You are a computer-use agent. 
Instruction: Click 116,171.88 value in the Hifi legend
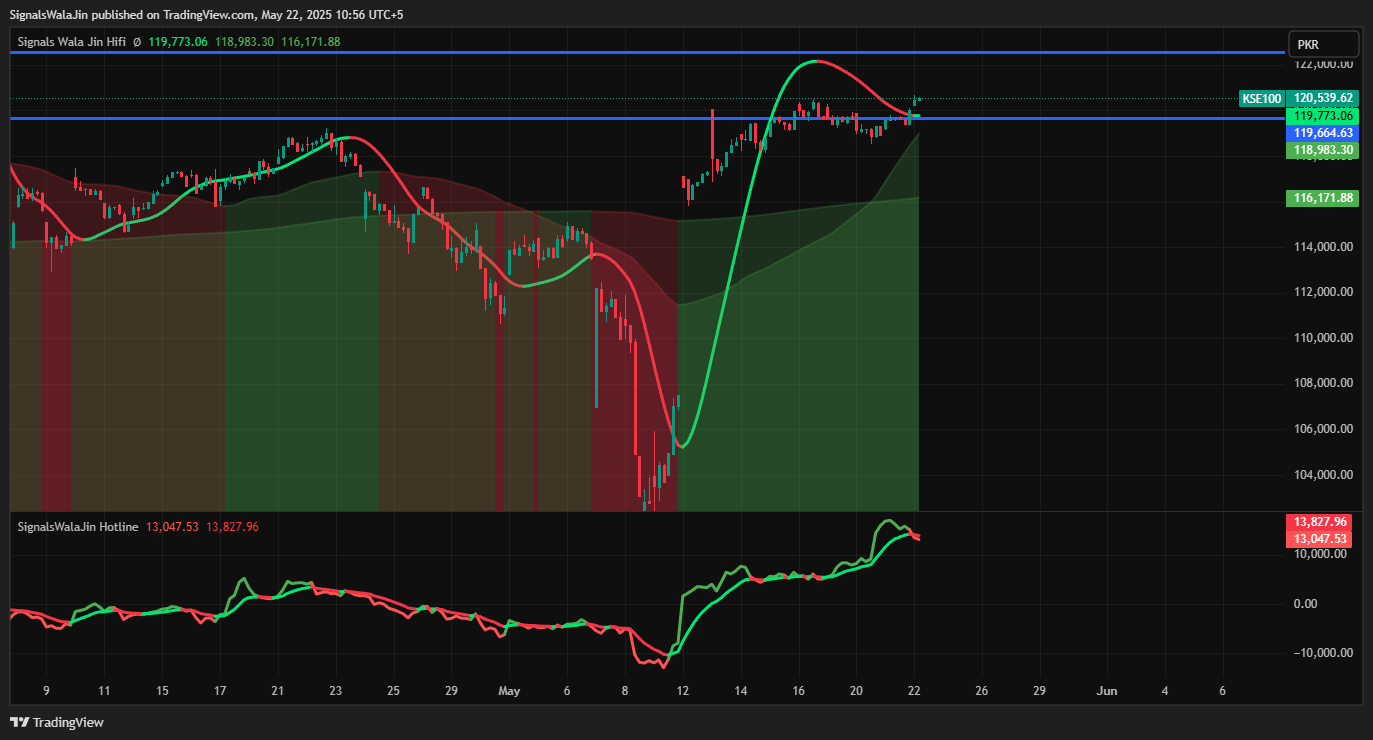point(311,42)
